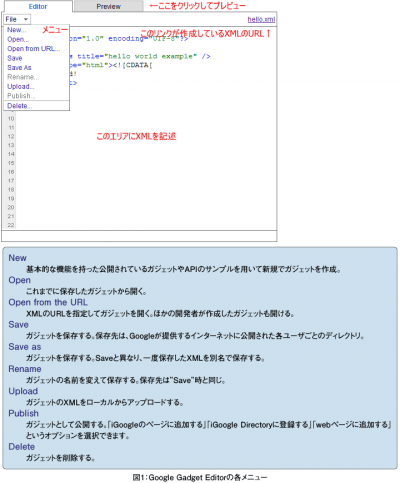Choose Delete... from the File menu

tap(20, 106)
